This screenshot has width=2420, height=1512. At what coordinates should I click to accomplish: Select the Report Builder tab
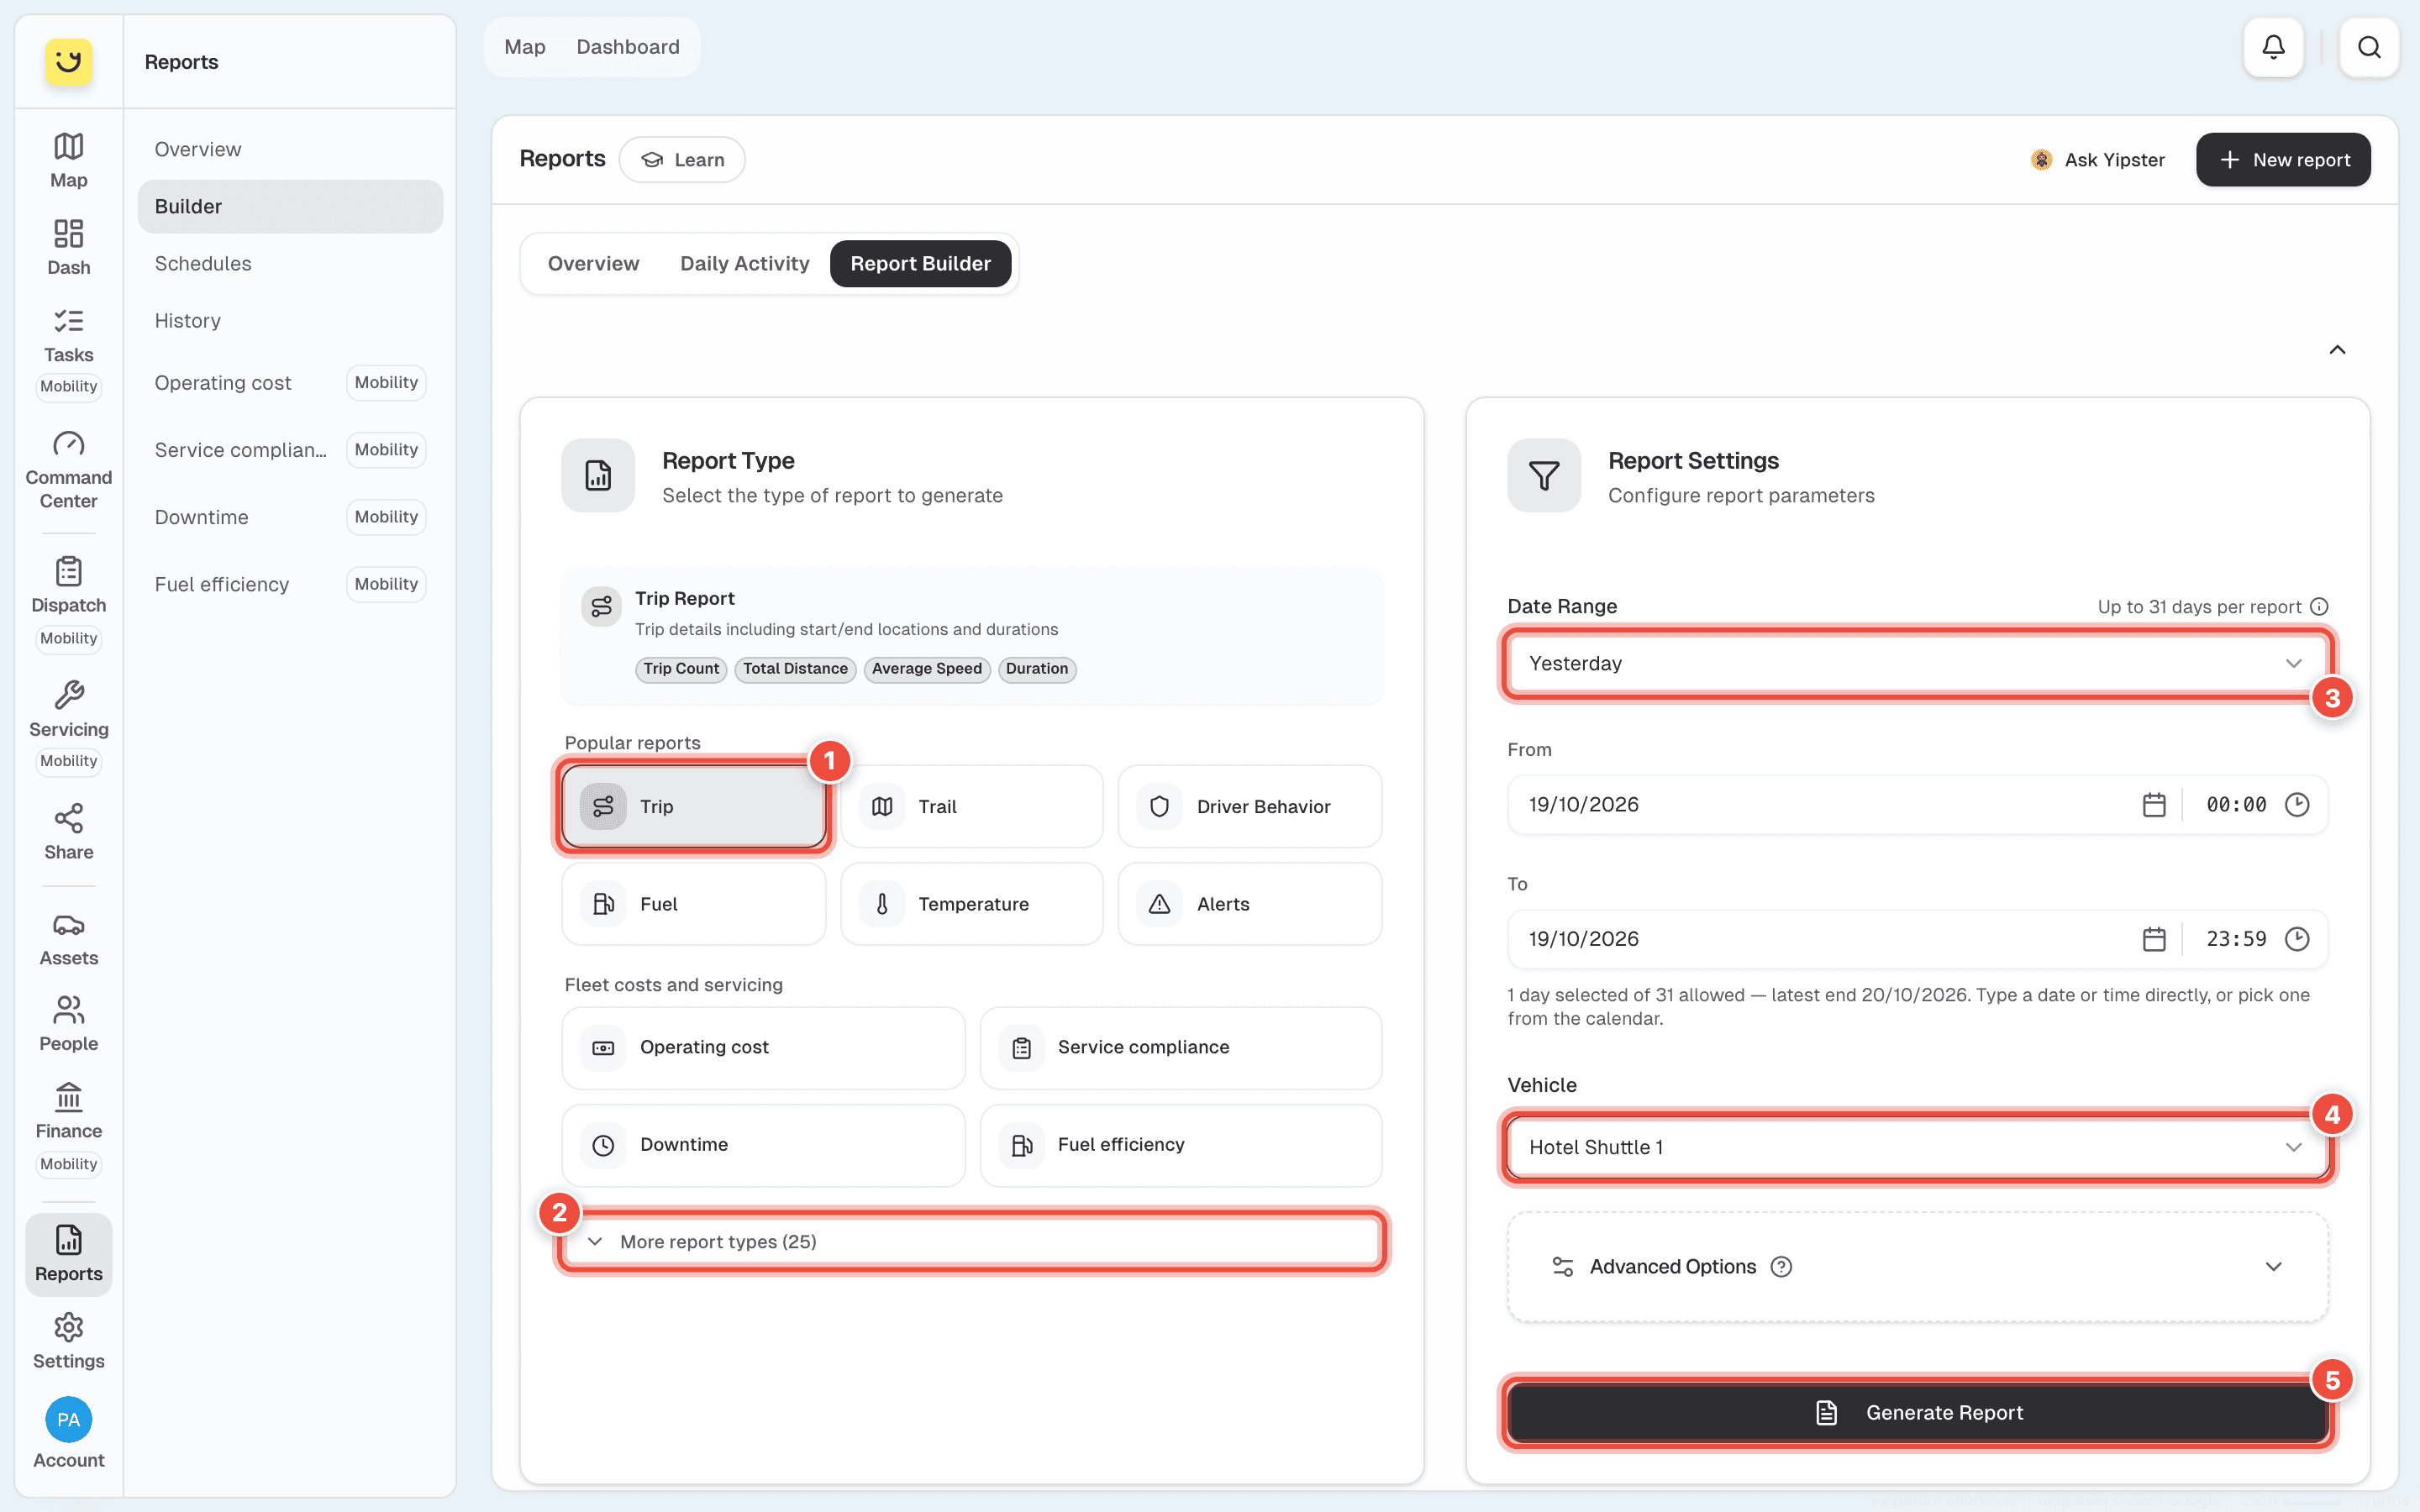(x=920, y=264)
